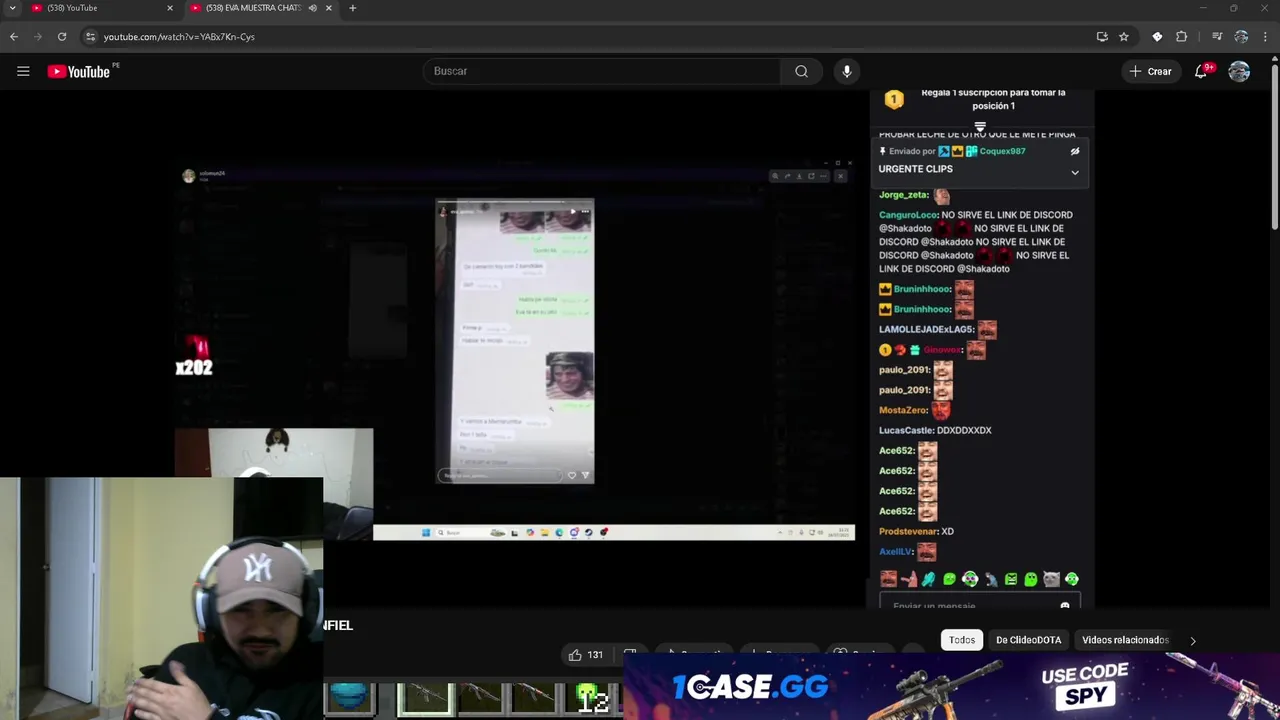
Task: Open the media controls icon in toolbar
Action: point(1217,37)
